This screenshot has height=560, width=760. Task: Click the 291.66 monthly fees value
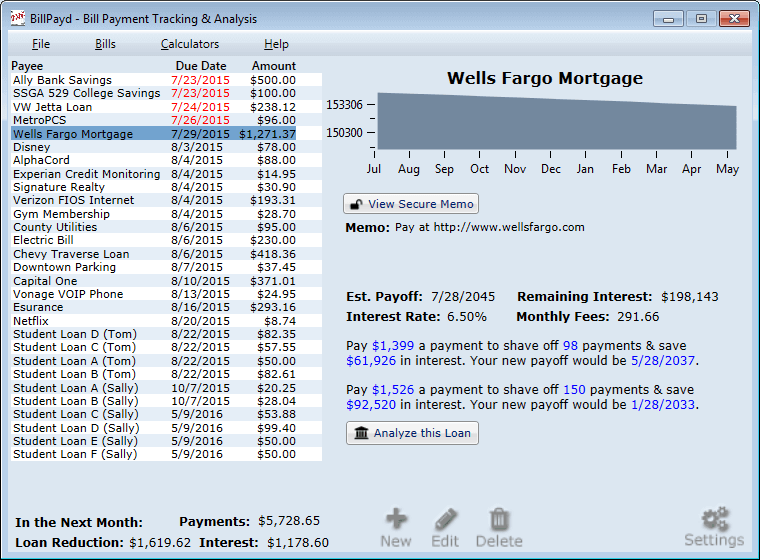(x=638, y=317)
